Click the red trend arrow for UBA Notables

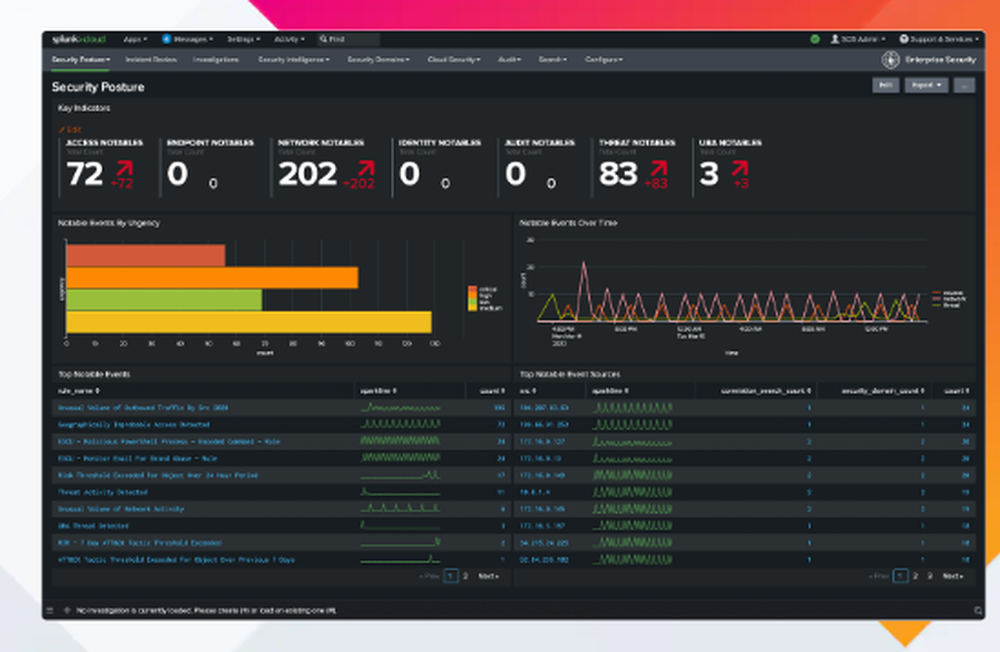740,168
